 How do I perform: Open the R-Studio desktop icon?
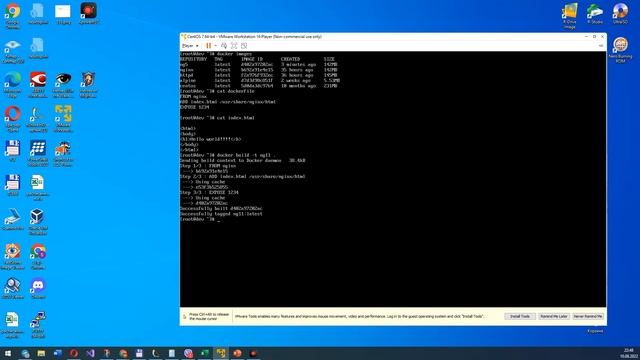point(595,13)
